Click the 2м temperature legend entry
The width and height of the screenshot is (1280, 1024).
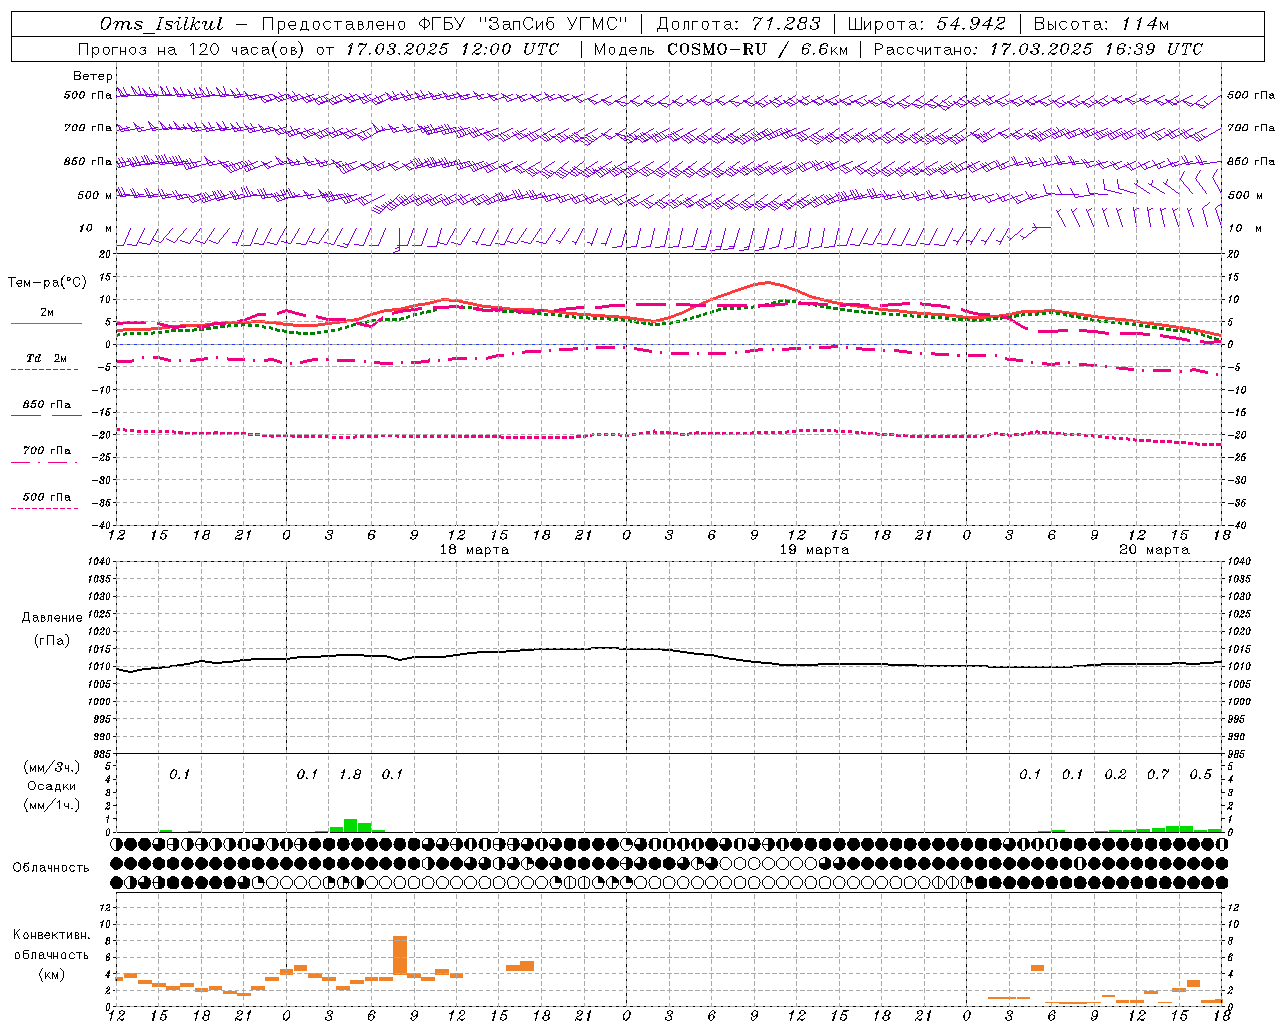(47, 312)
